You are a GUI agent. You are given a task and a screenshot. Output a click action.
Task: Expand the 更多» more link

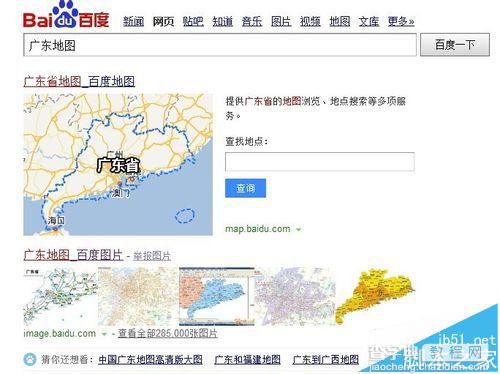(401, 22)
